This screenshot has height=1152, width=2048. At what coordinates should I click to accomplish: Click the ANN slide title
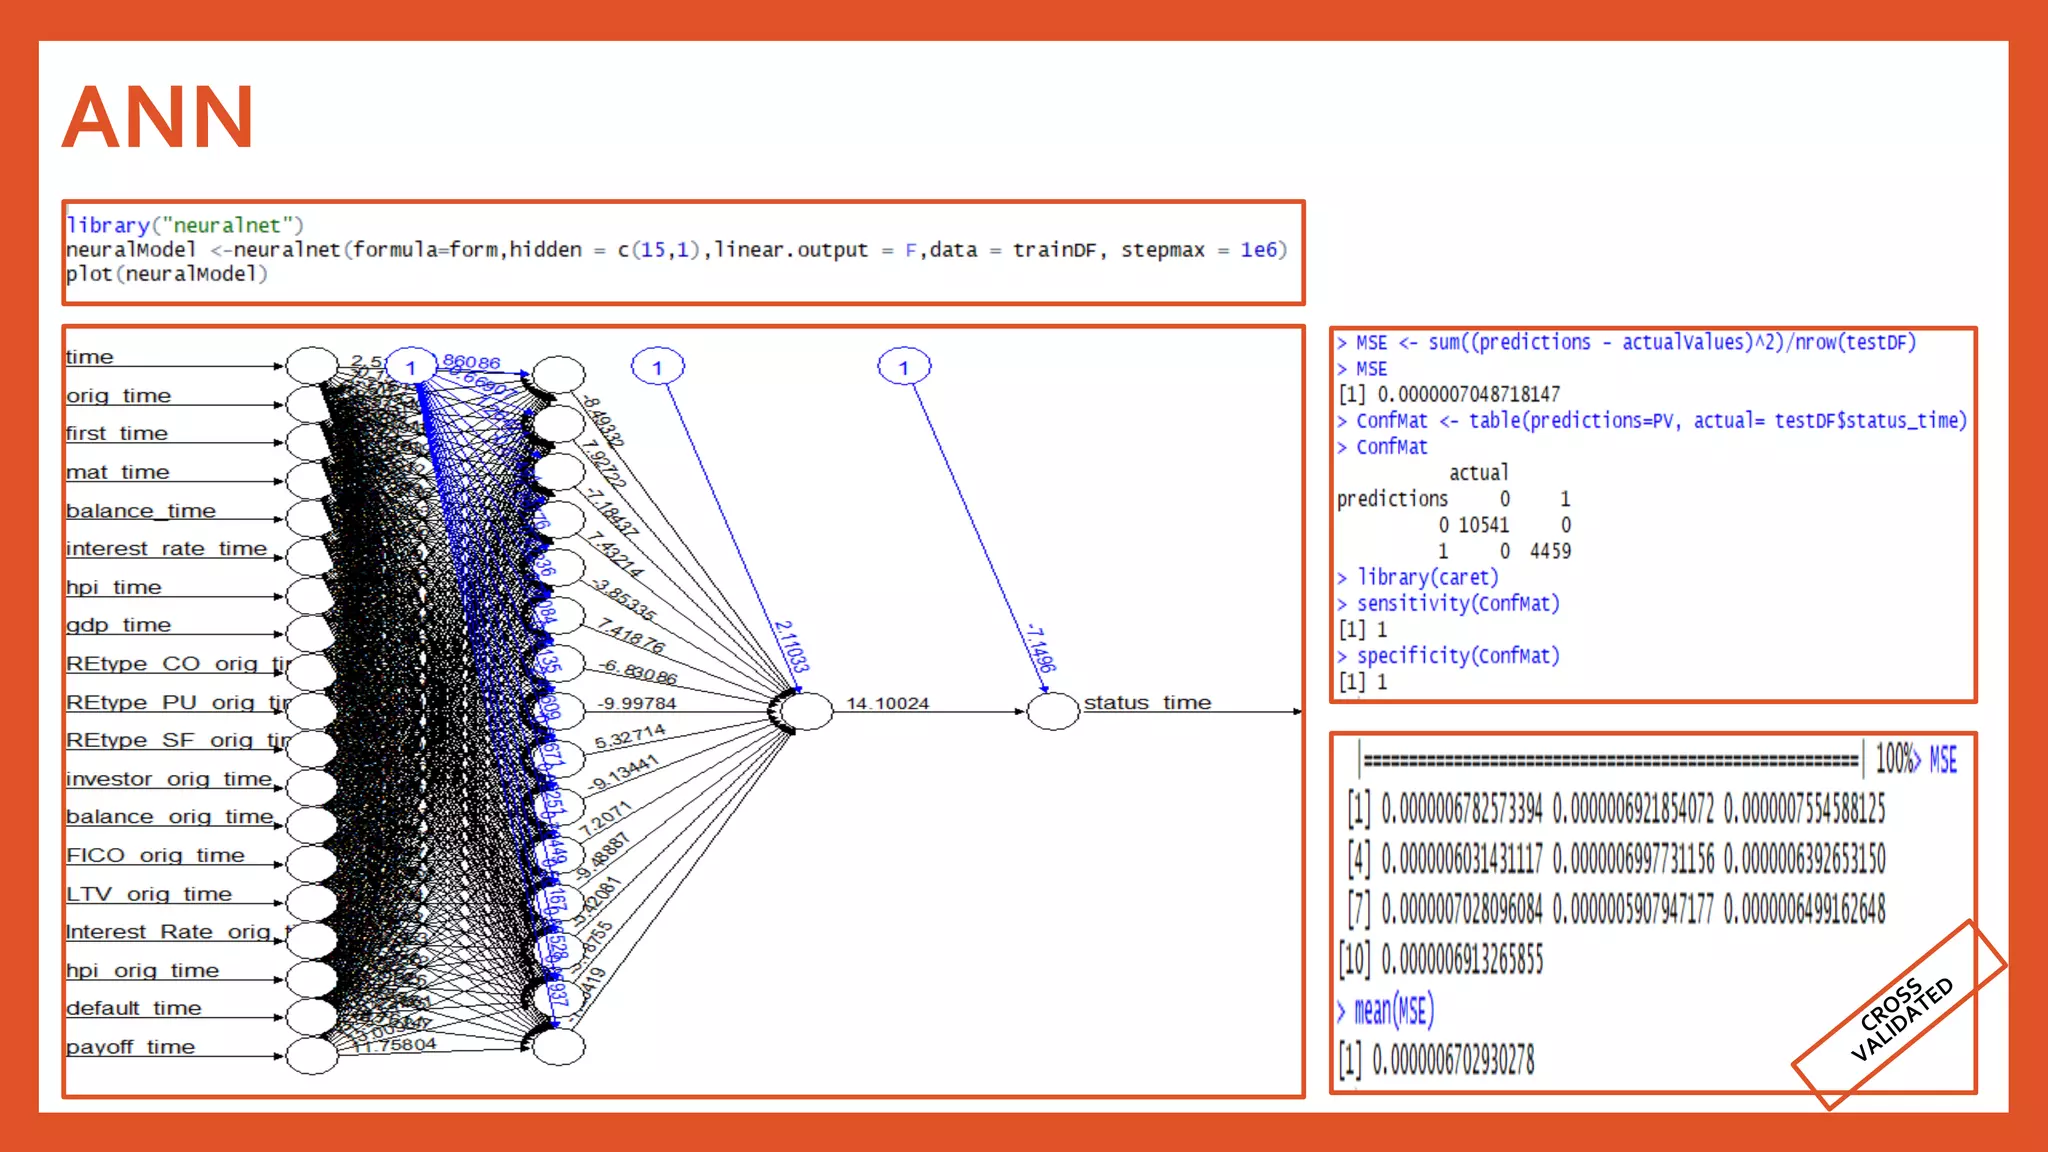tap(158, 118)
